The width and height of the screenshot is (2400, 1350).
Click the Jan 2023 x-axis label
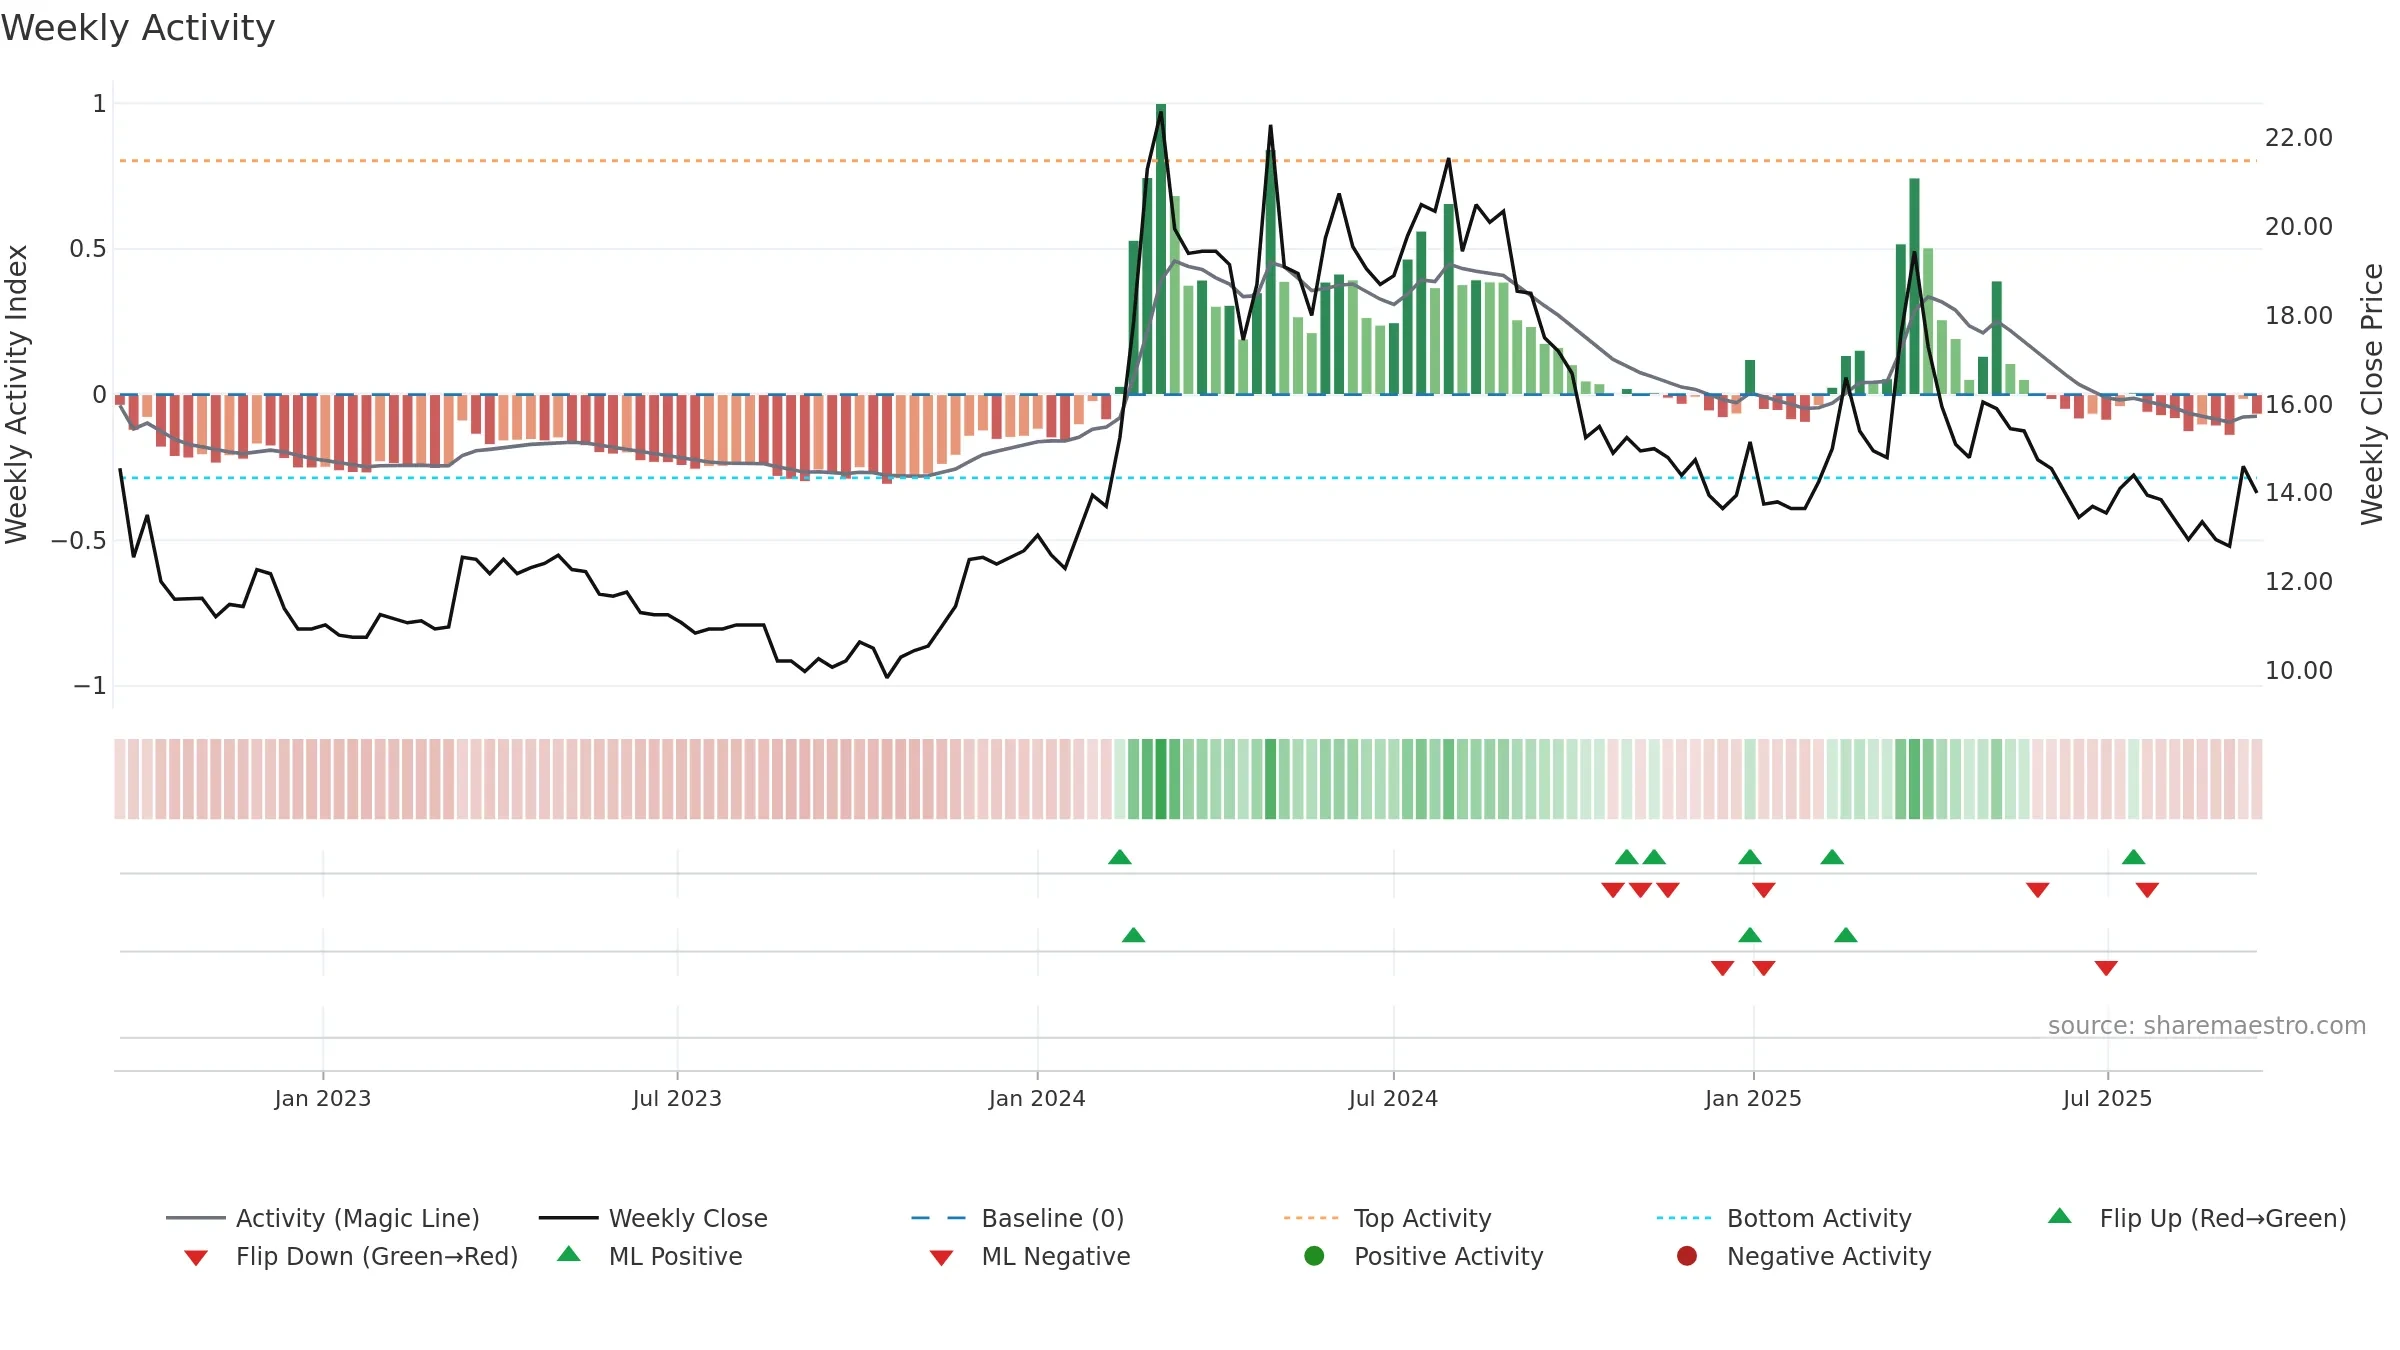pyautogui.click(x=323, y=1098)
